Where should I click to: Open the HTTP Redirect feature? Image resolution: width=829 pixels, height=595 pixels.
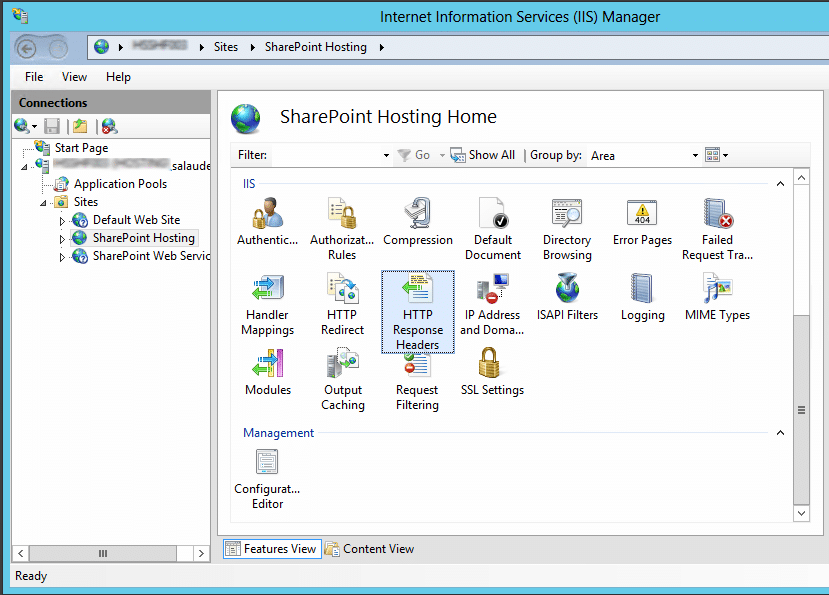343,293
